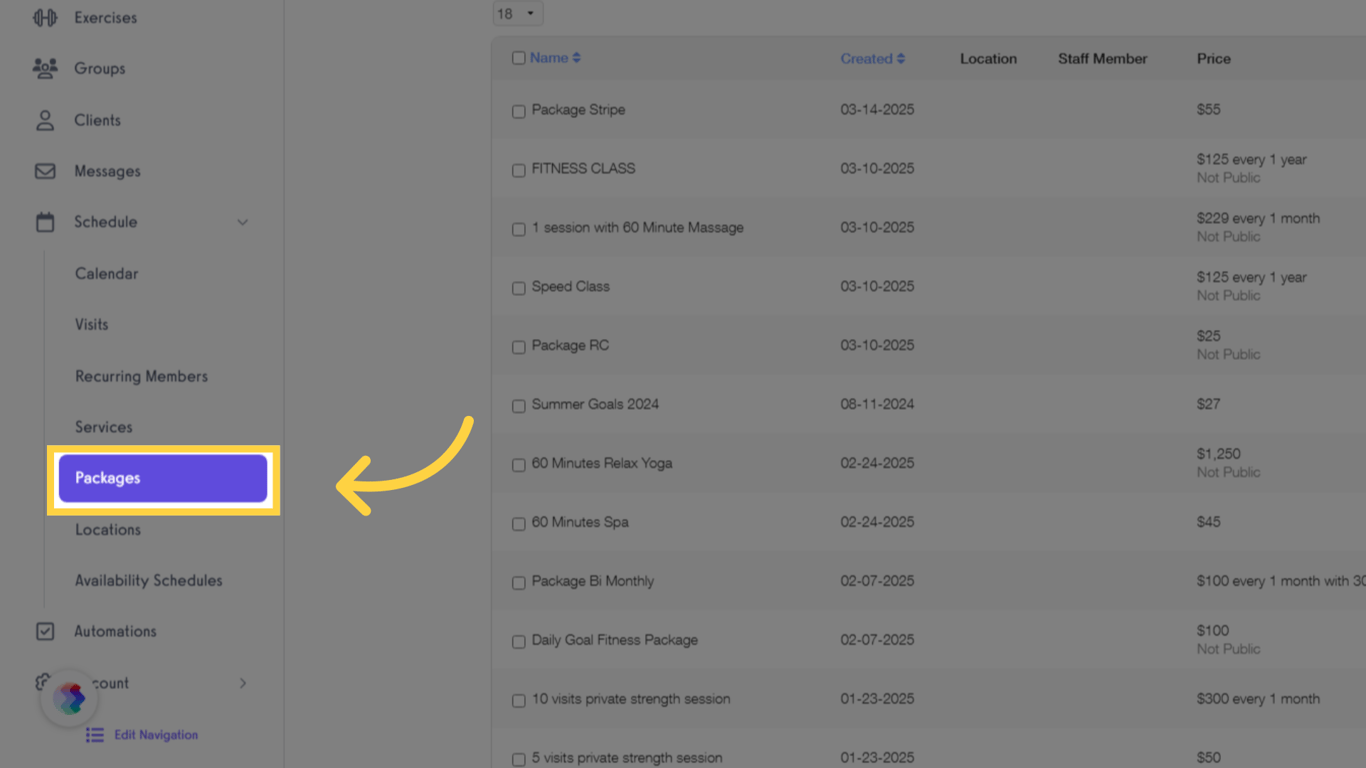Image resolution: width=1366 pixels, height=768 pixels.
Task: Click the Automations checkbox icon
Action: [x=45, y=631]
